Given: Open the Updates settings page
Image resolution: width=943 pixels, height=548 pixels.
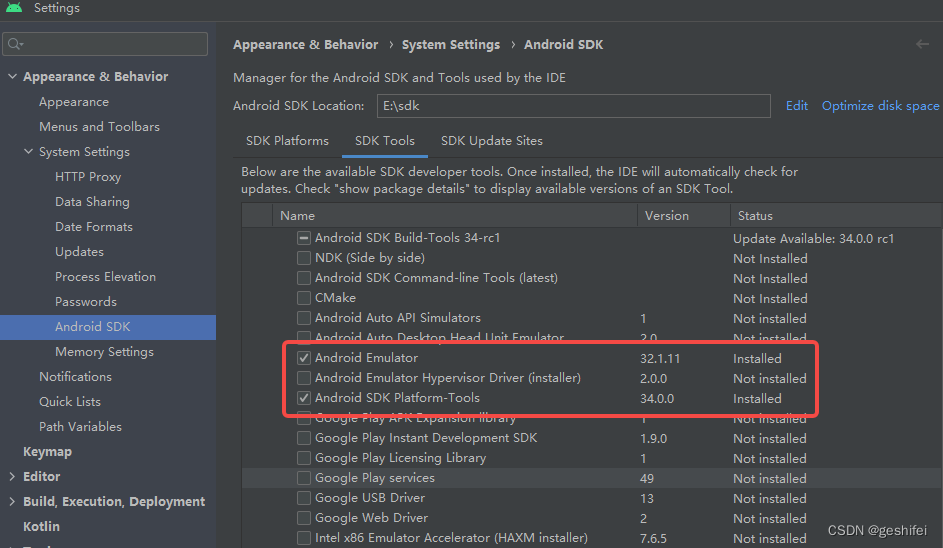Looking at the screenshot, I should (79, 251).
